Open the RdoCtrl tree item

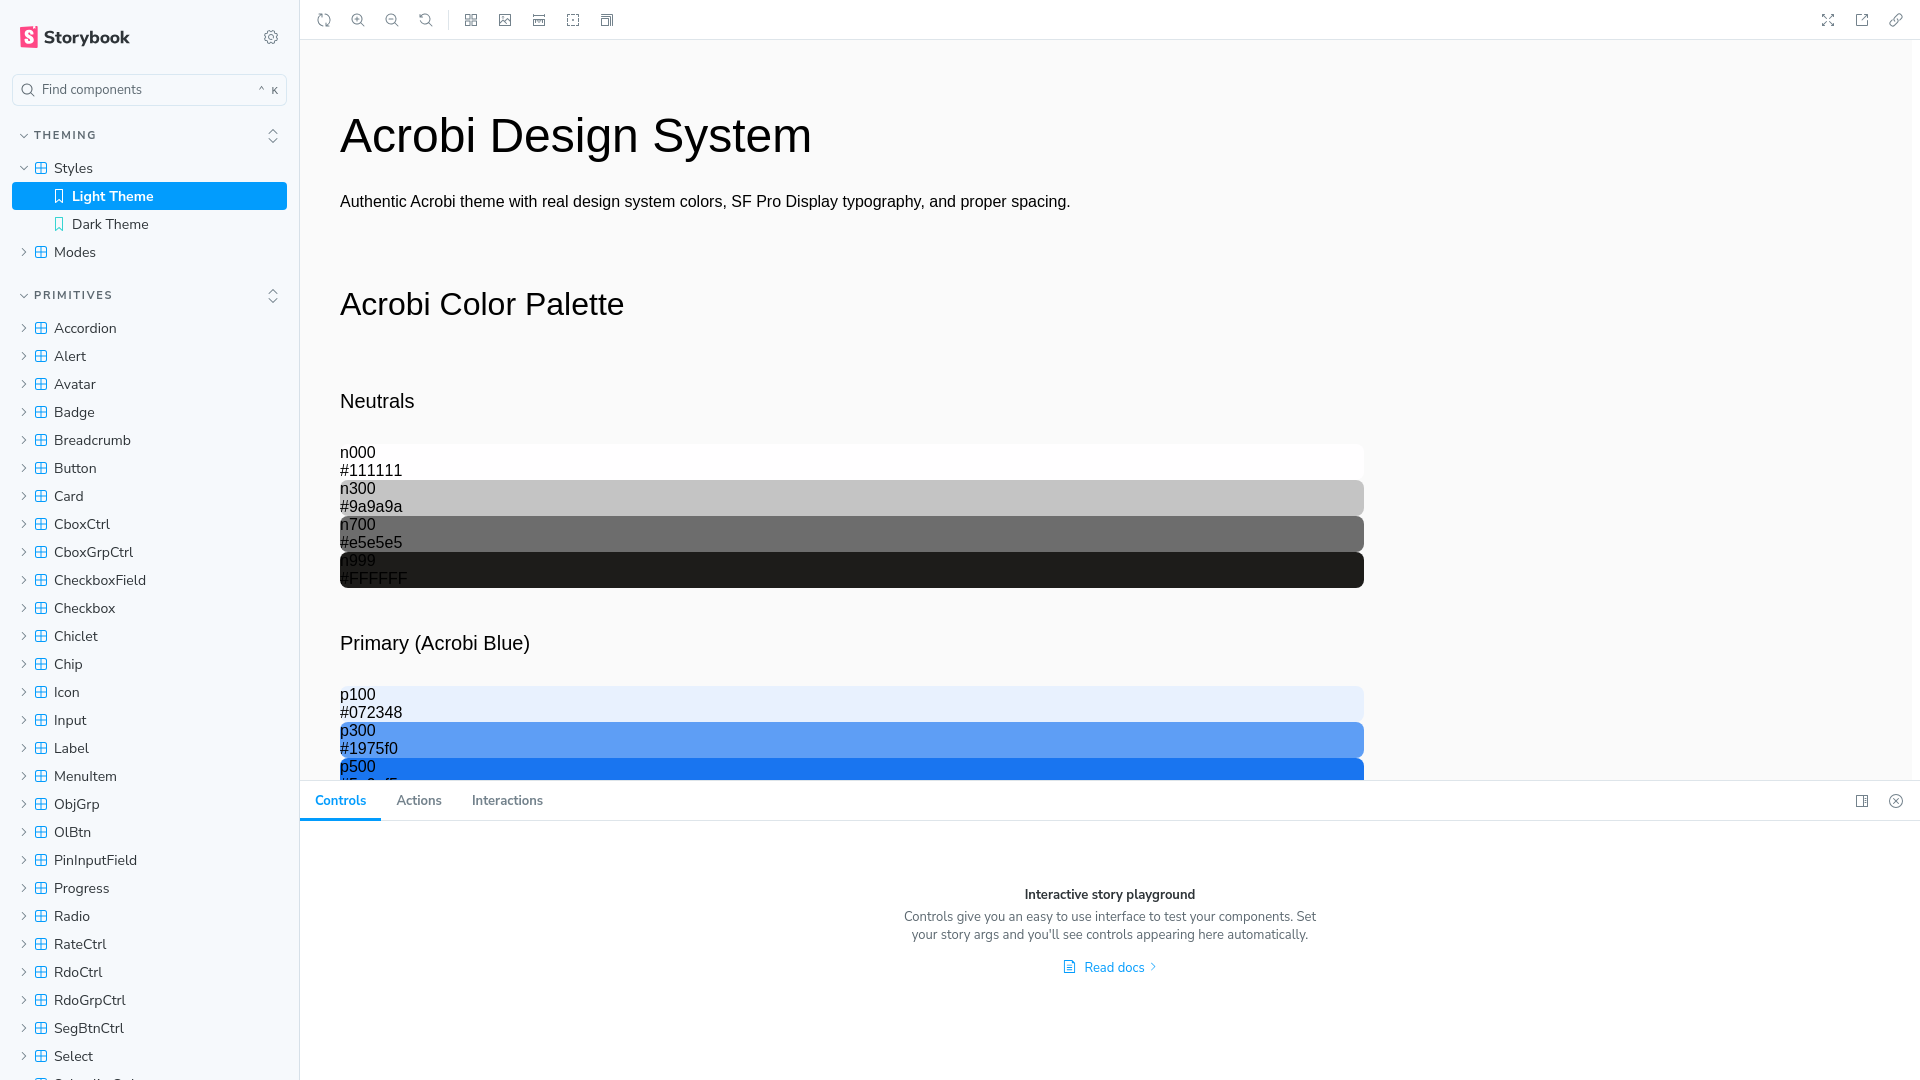149,972
